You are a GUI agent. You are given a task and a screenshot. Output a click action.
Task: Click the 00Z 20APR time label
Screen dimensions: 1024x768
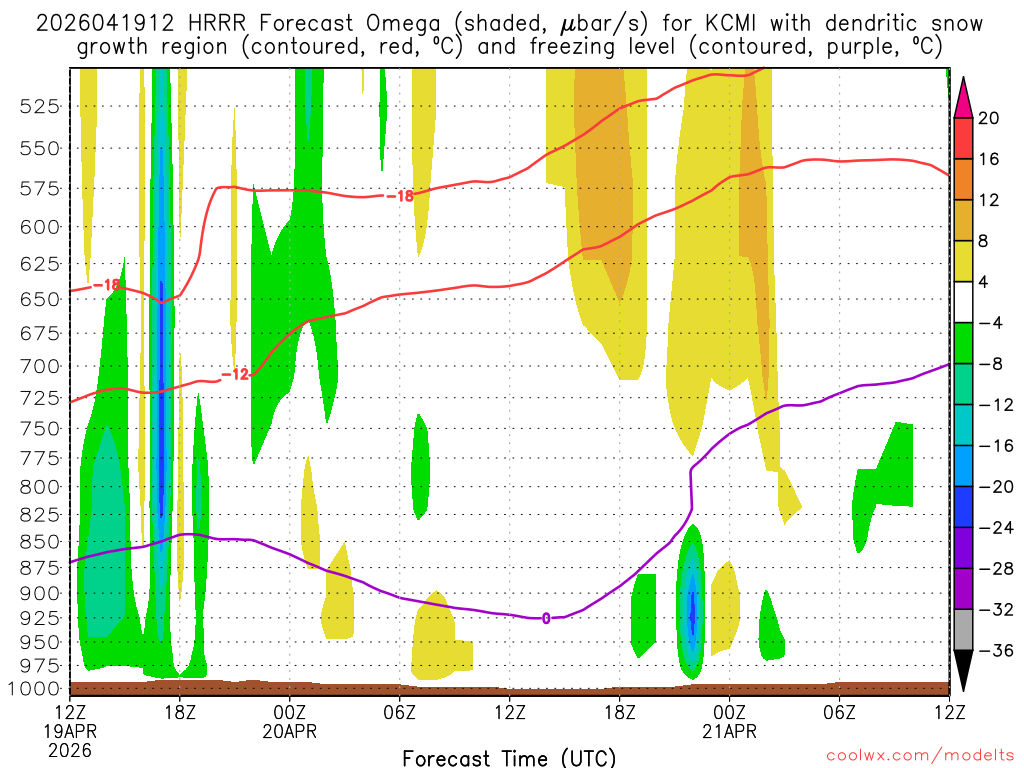click(x=290, y=721)
